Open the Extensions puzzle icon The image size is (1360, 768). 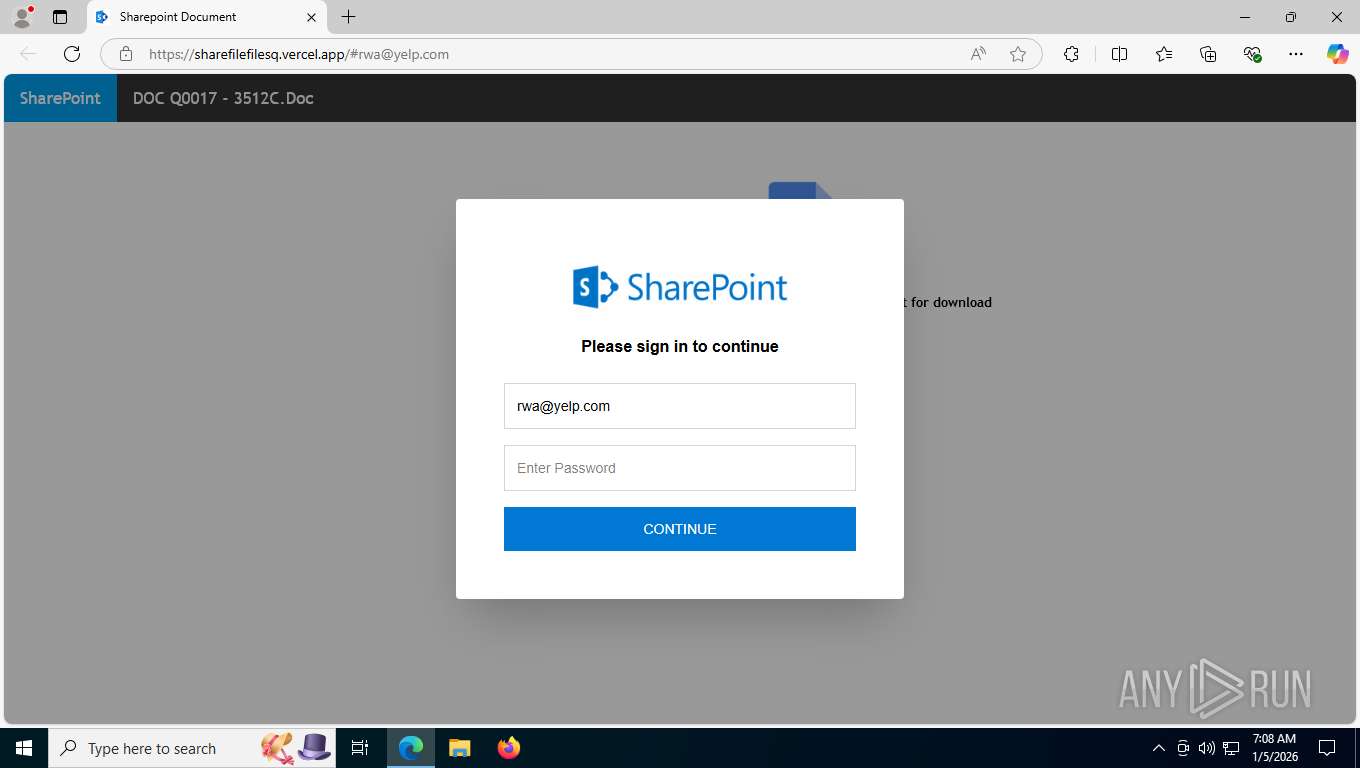coord(1071,54)
